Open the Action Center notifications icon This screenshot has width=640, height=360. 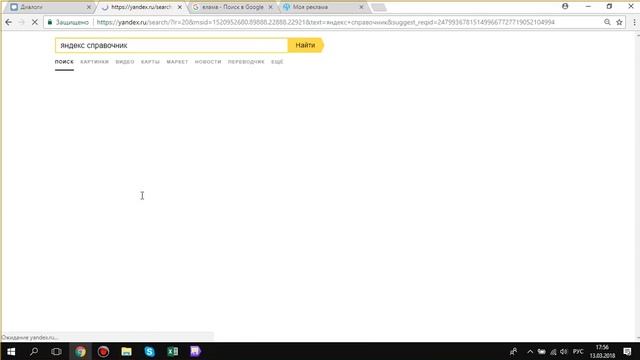pos(627,351)
